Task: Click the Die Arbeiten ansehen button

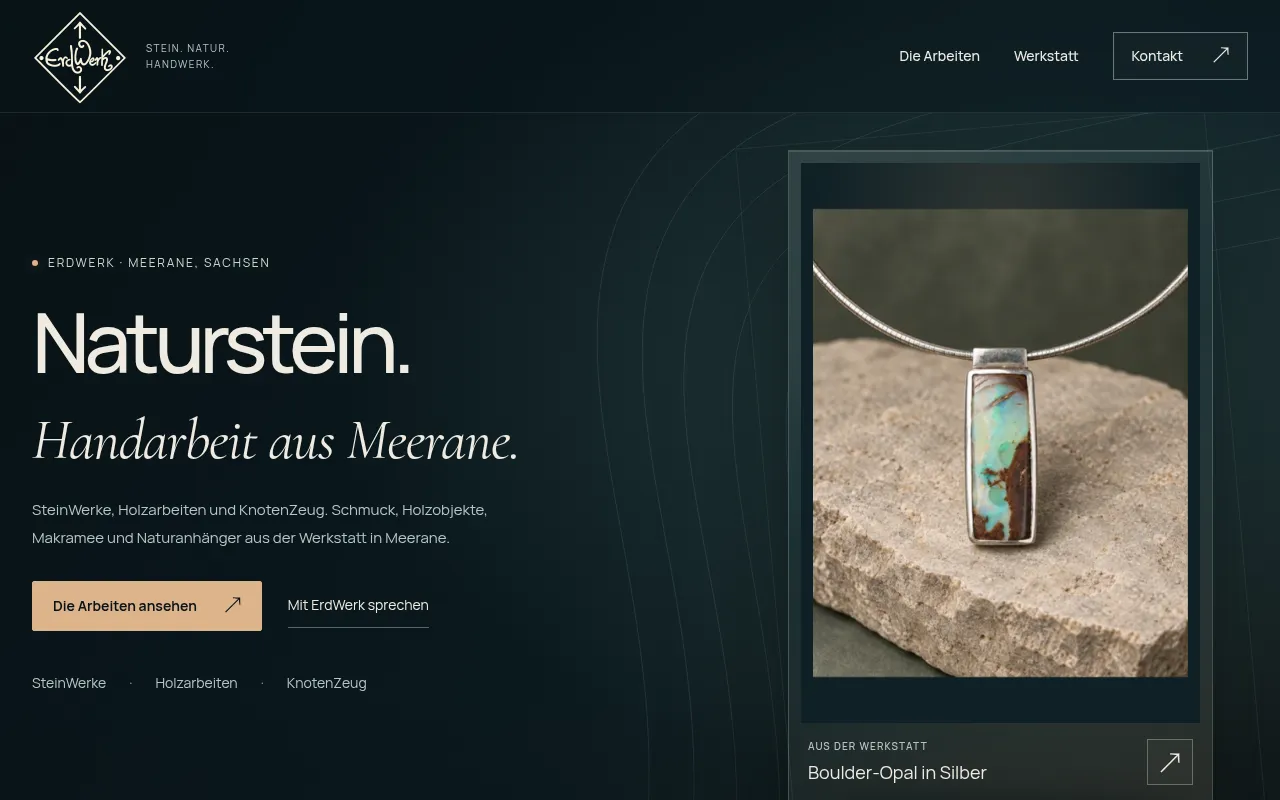Action: [x=147, y=606]
